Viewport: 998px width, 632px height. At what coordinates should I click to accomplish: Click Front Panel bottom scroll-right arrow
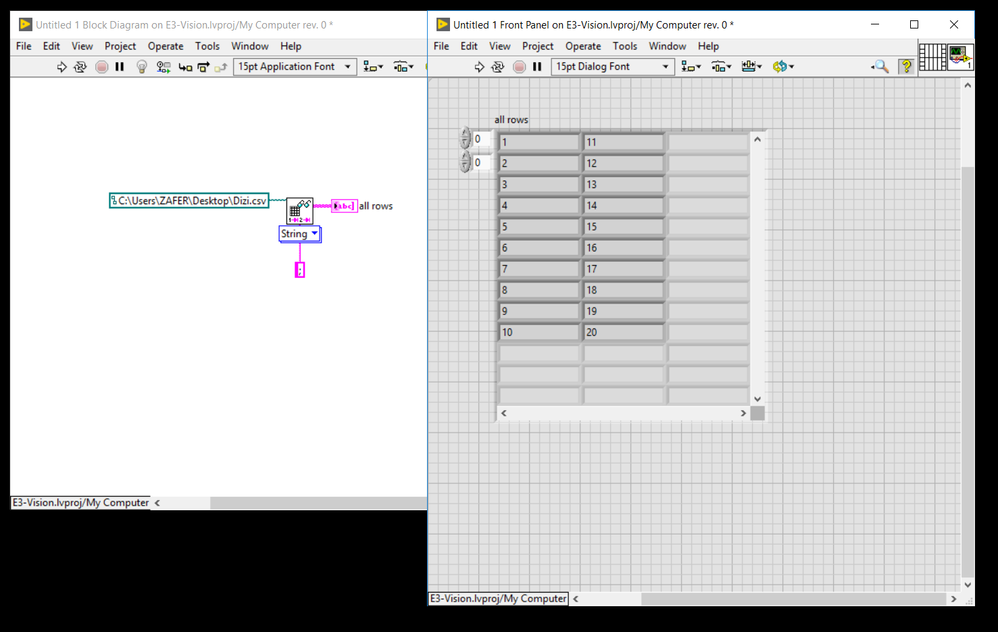(x=953, y=599)
